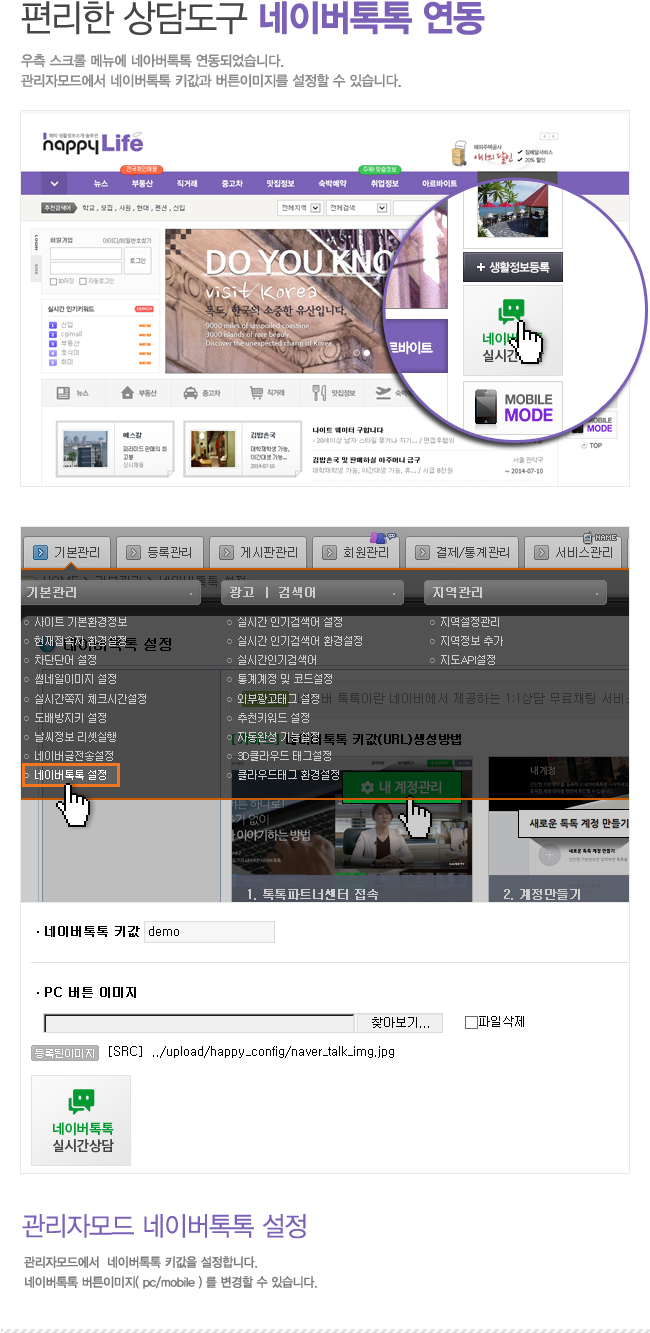The image size is (650, 1333).
Task: Select the 네이버톡톡 설정 menu item
Action: click(x=70, y=774)
